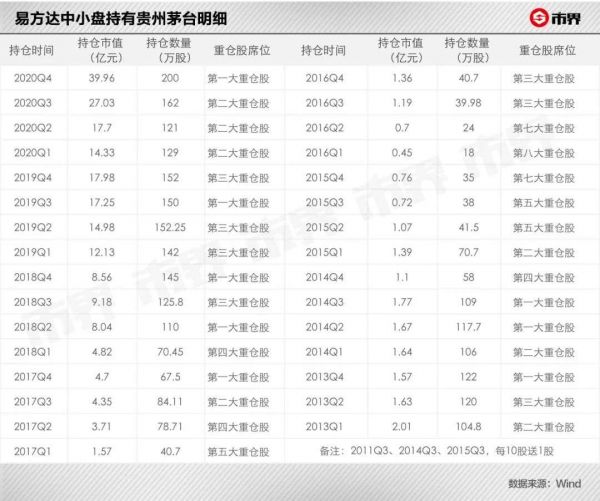Select the 39.96 market value cell

[102, 77]
